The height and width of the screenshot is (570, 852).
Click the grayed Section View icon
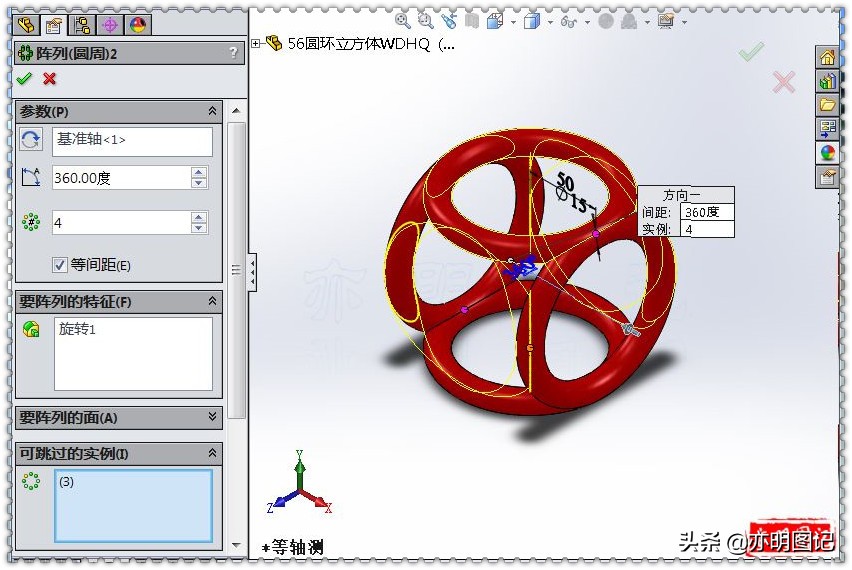(x=472, y=21)
